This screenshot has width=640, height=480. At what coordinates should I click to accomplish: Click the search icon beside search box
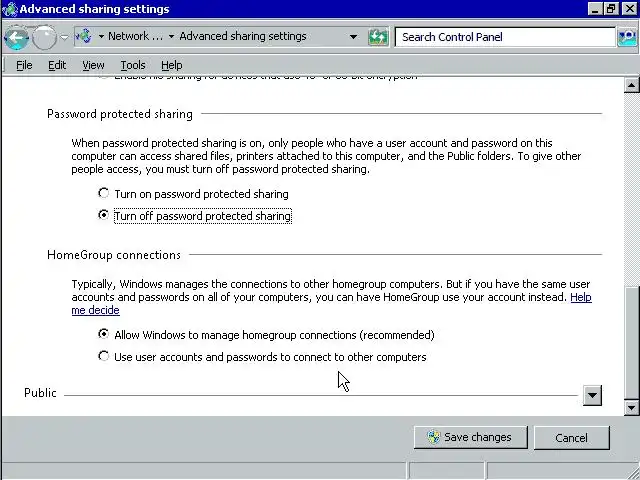(627, 37)
